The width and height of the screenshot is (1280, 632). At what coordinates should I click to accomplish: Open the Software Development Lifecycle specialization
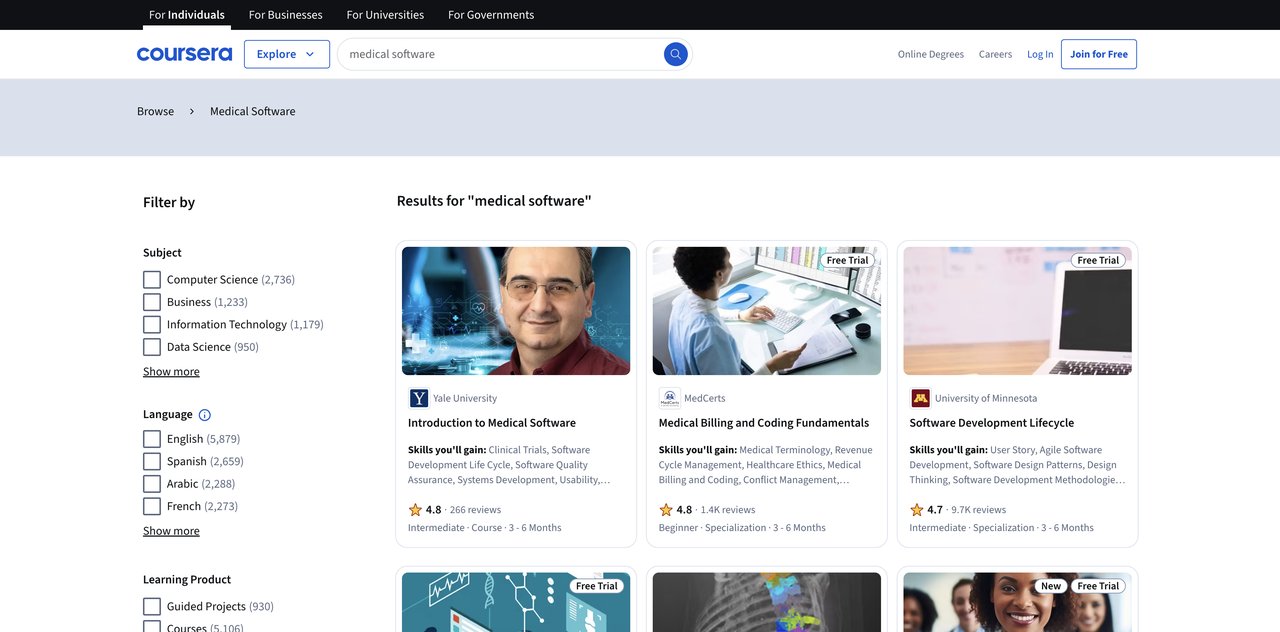(x=992, y=423)
